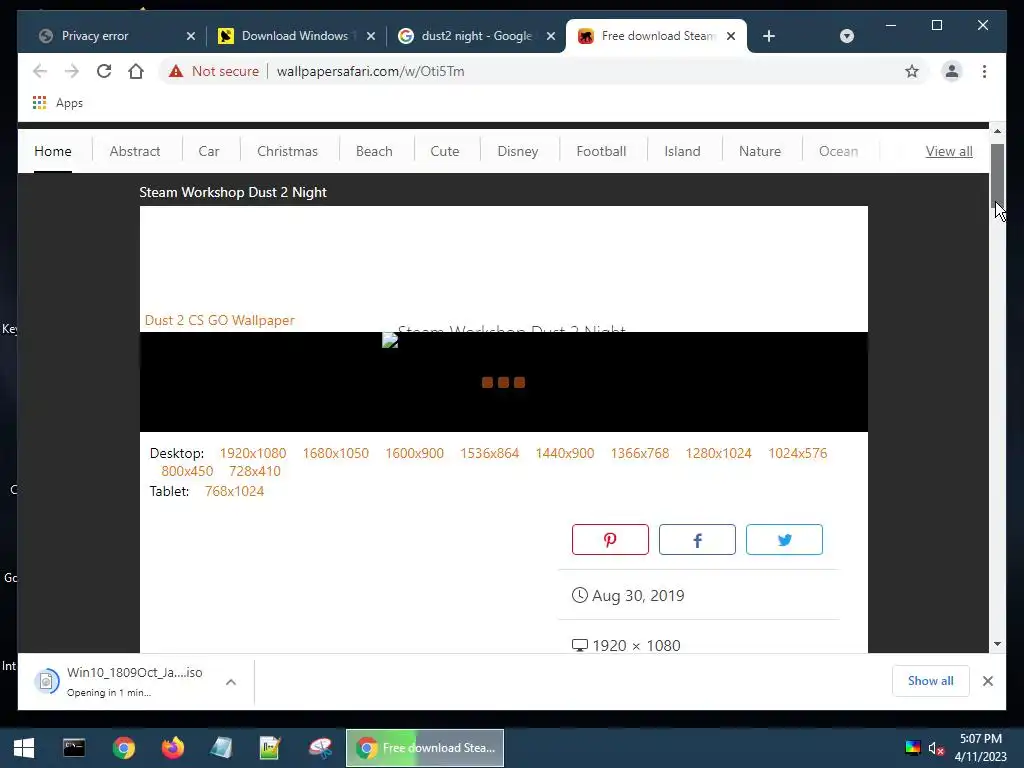The image size is (1024, 768).
Task: Open pinned Chrome icon on taskbar
Action: [123, 748]
